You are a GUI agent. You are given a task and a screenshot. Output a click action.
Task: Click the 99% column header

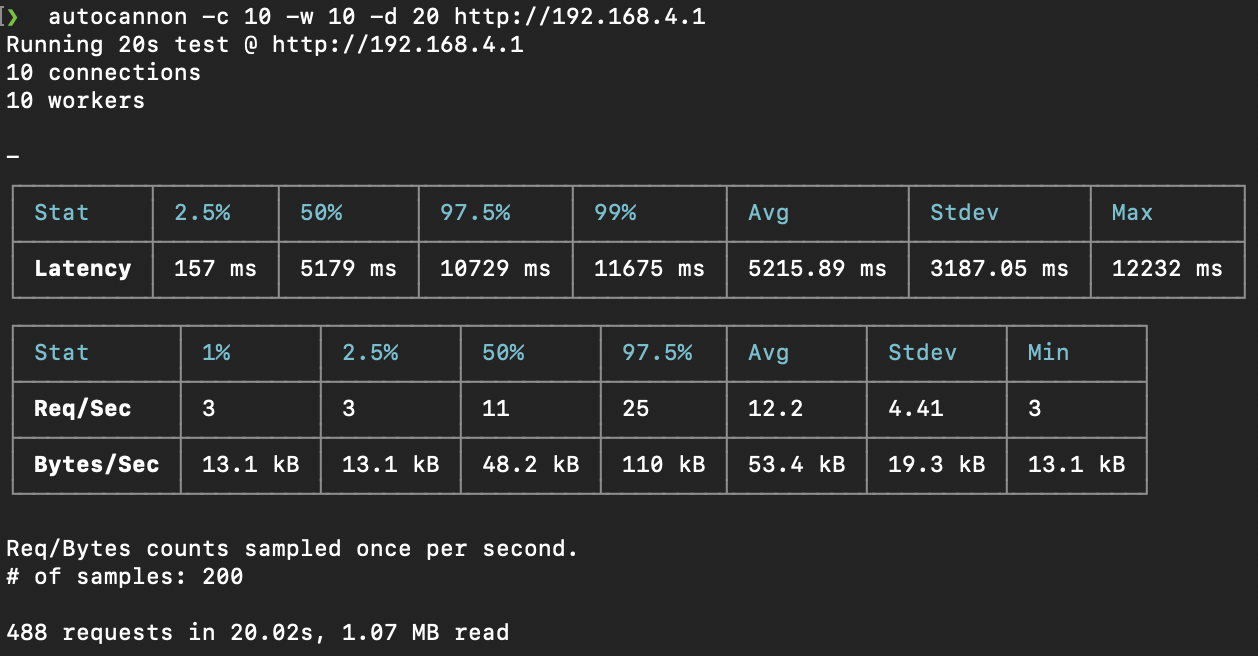click(615, 213)
